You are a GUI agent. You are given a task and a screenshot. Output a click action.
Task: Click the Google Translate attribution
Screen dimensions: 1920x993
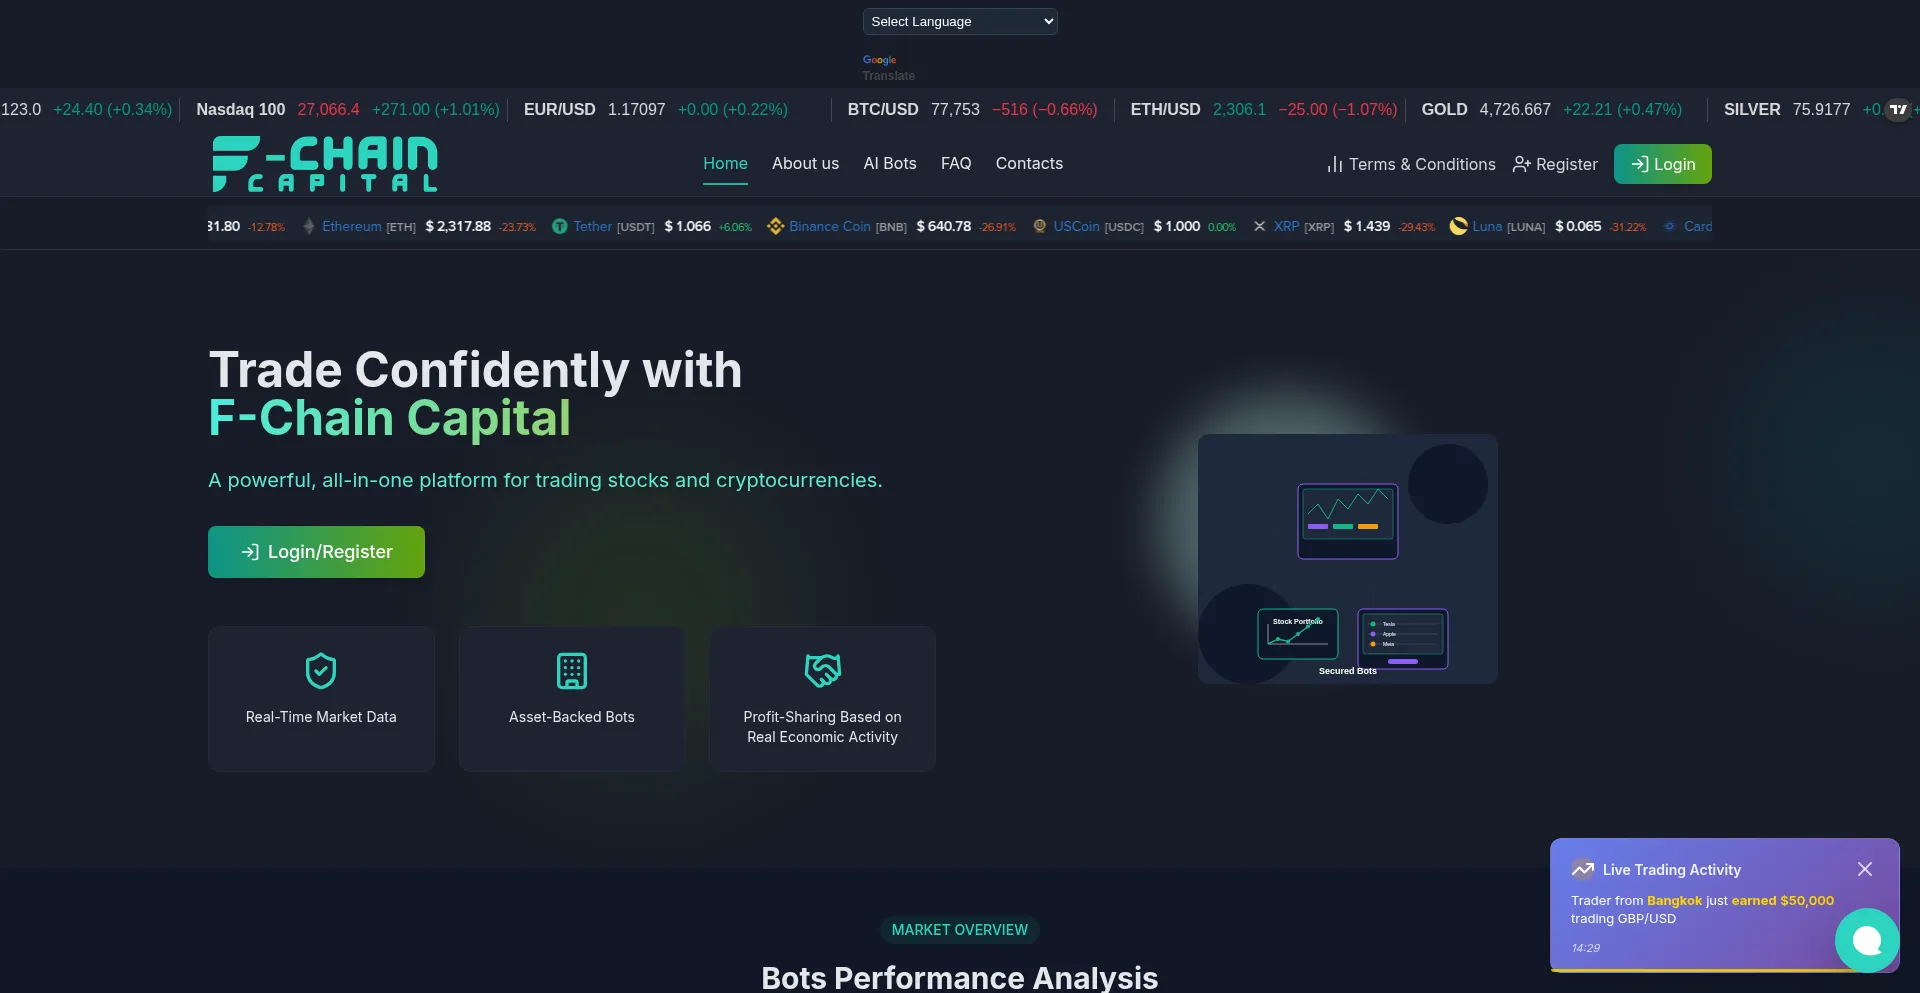tap(888, 68)
